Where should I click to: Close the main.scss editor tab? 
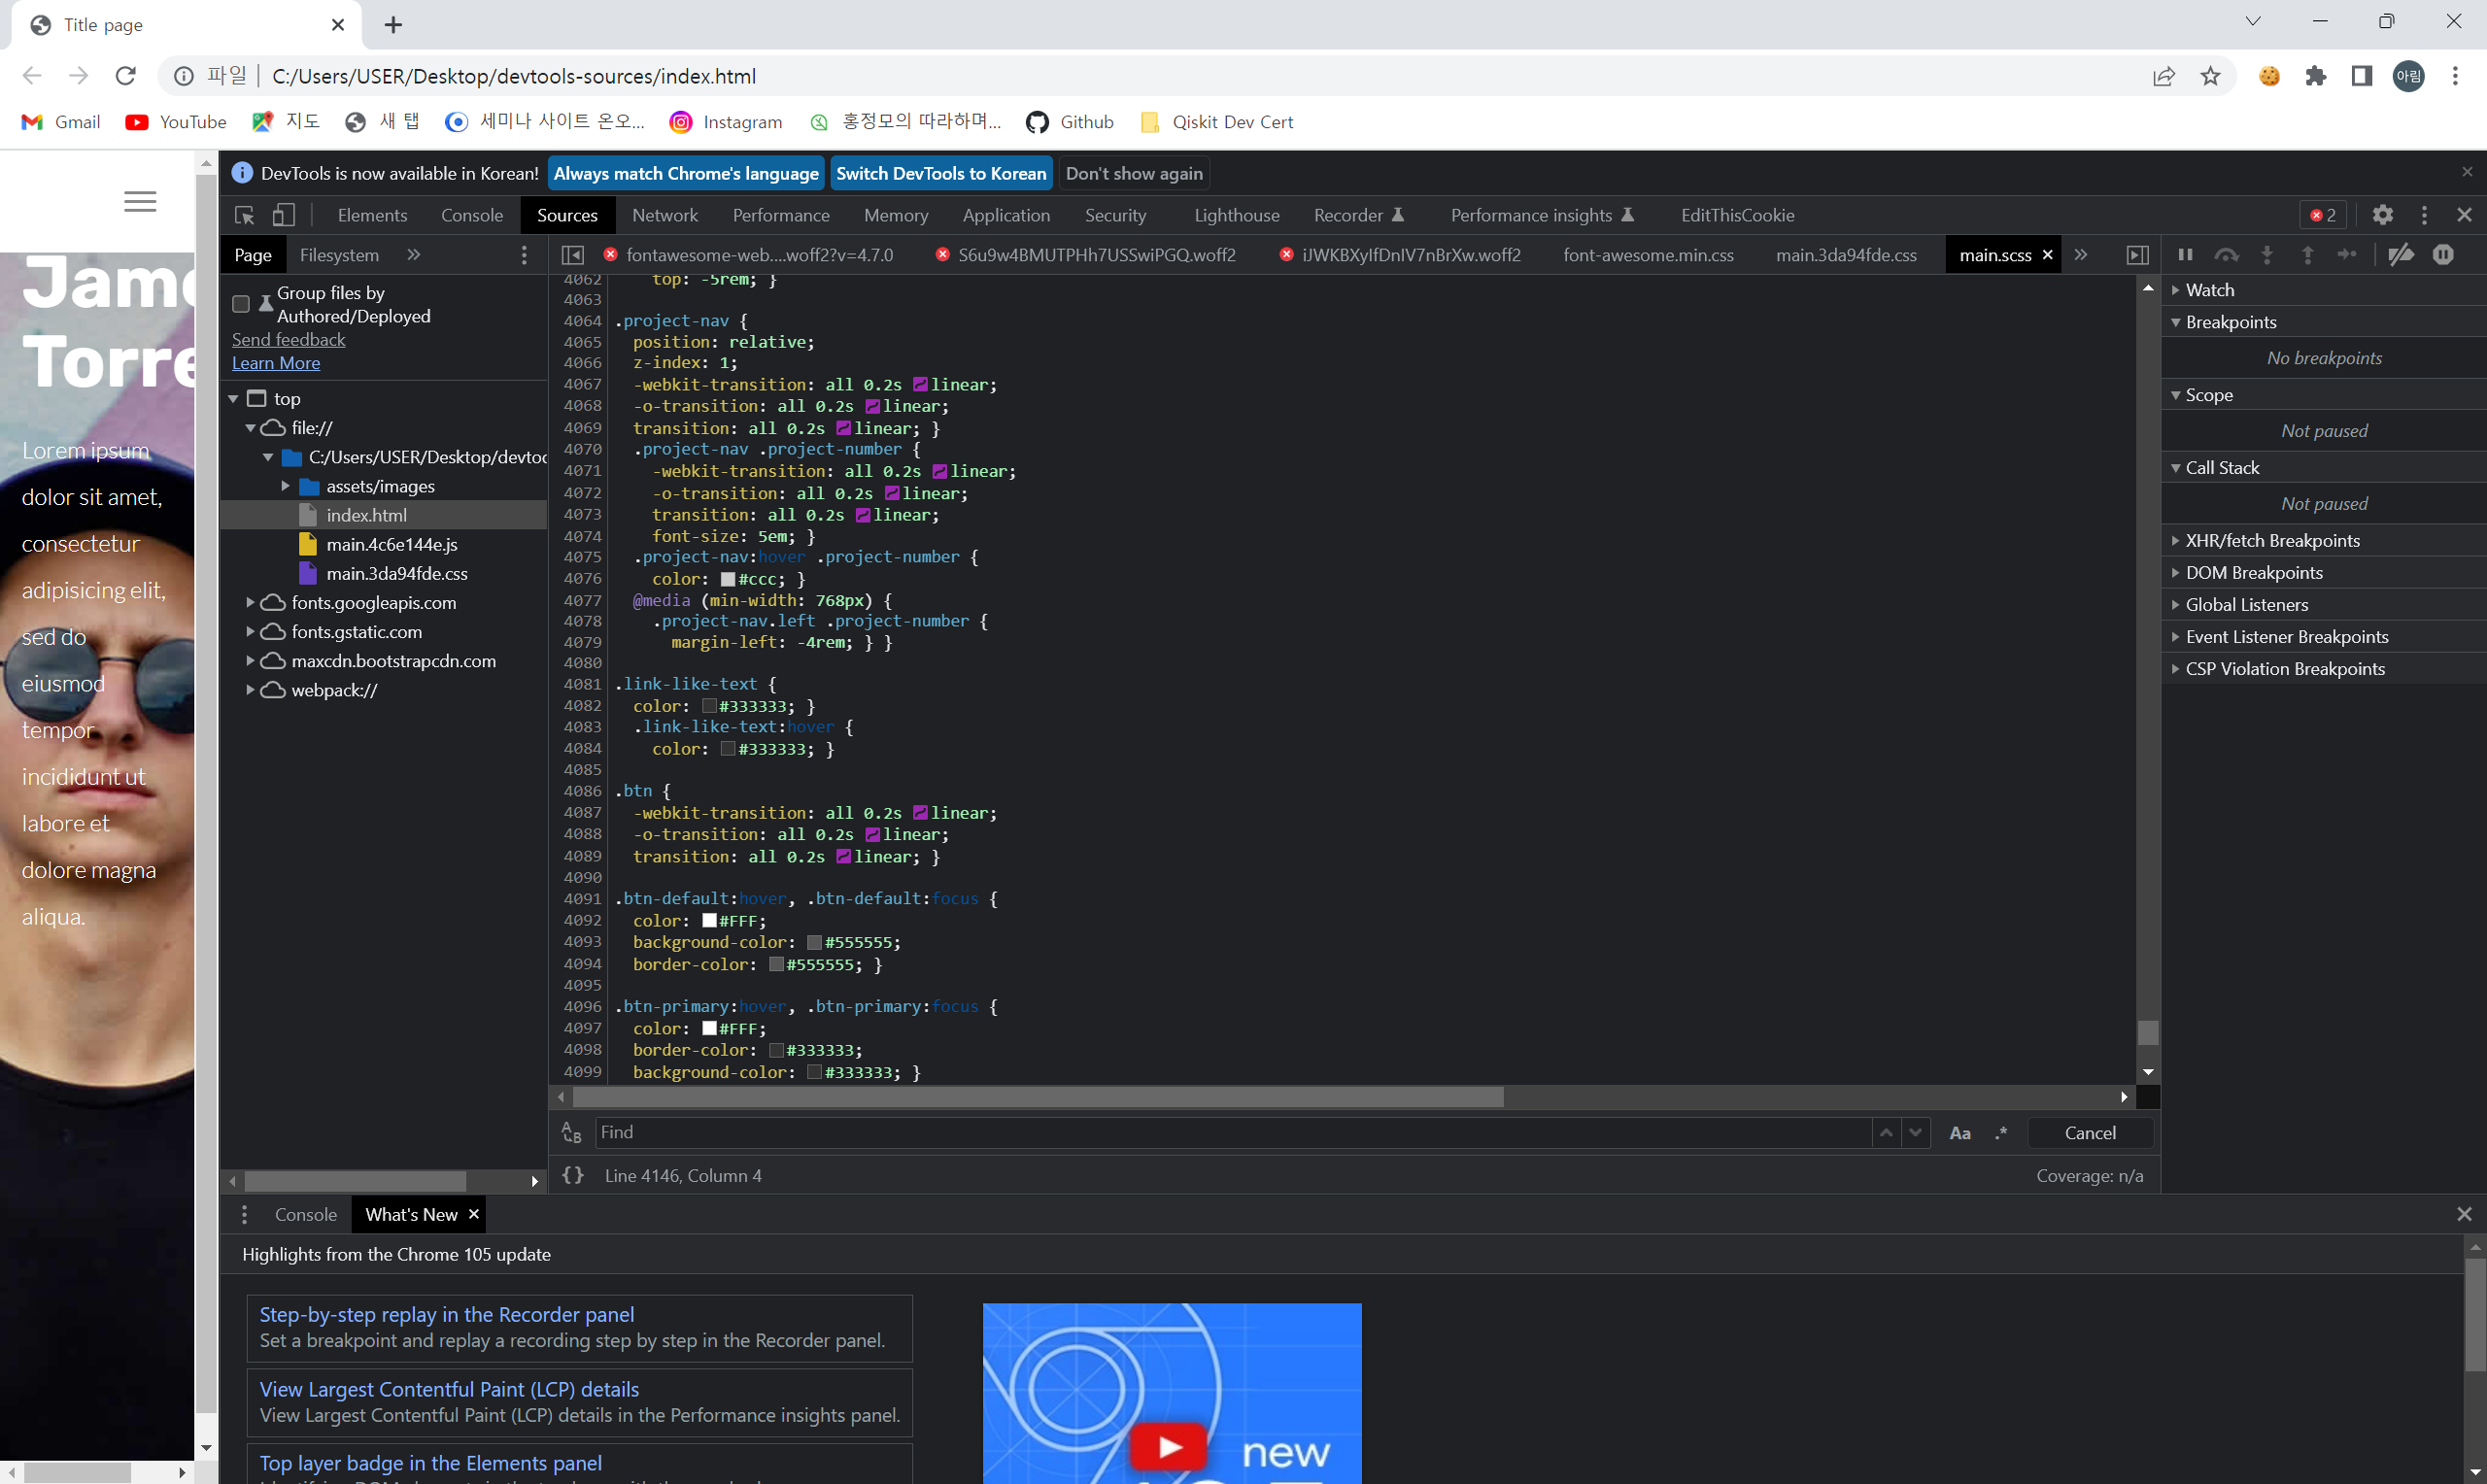[2047, 255]
